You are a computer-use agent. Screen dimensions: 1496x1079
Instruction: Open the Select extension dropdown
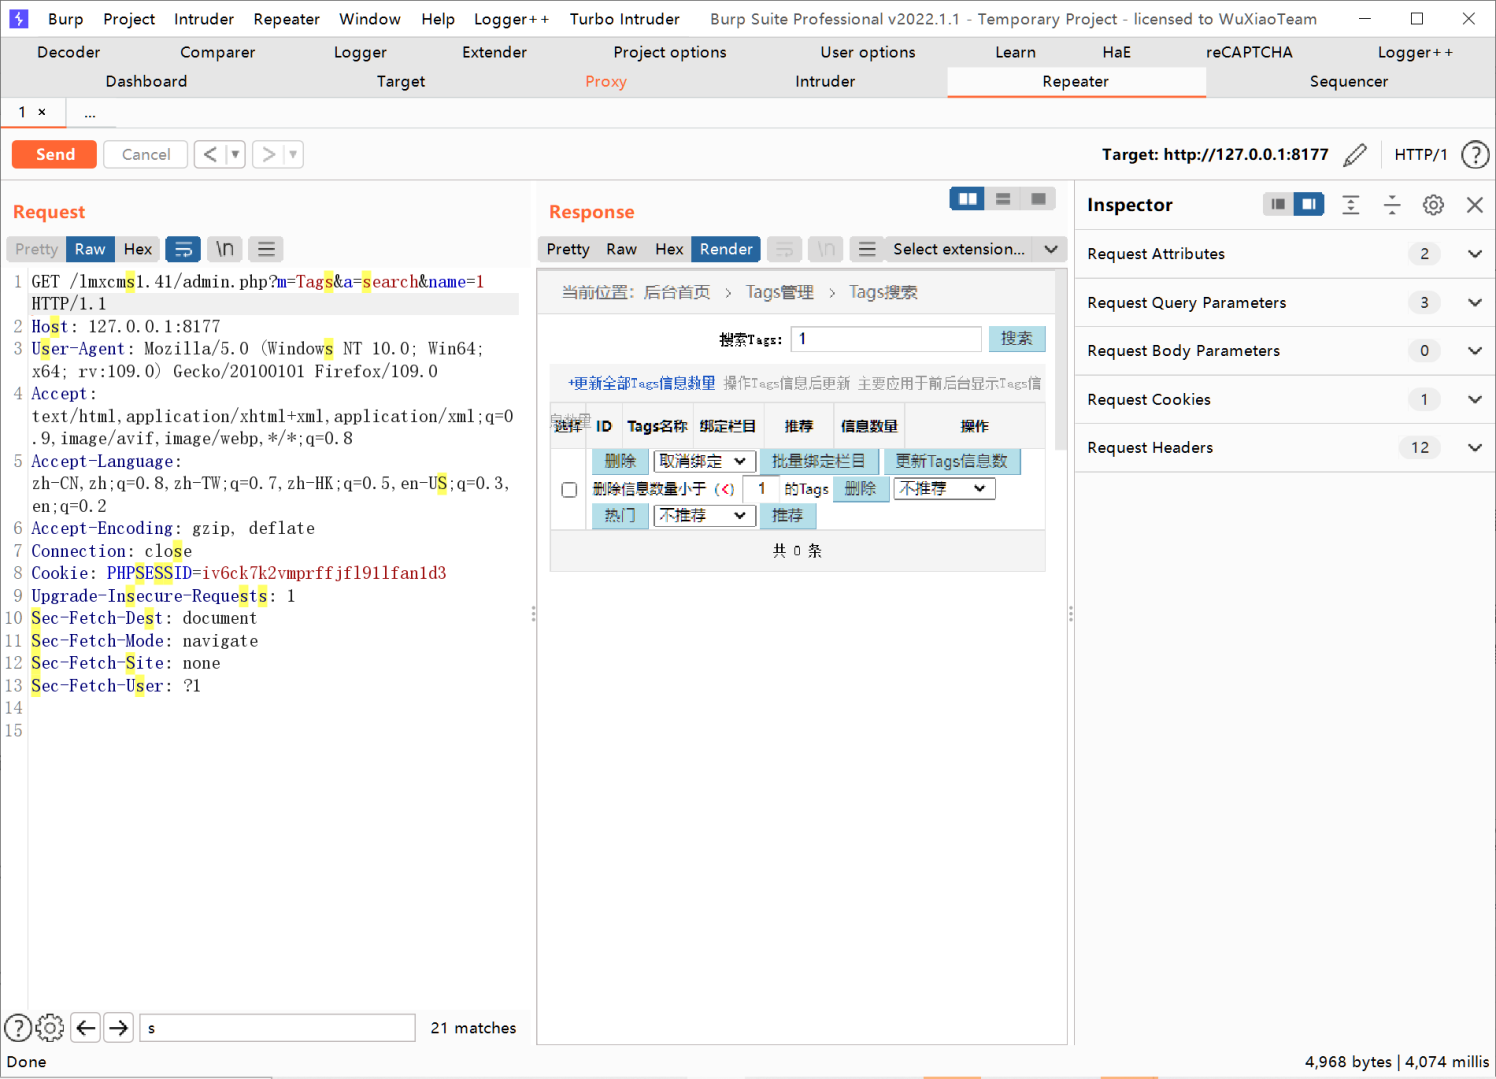point(1051,249)
